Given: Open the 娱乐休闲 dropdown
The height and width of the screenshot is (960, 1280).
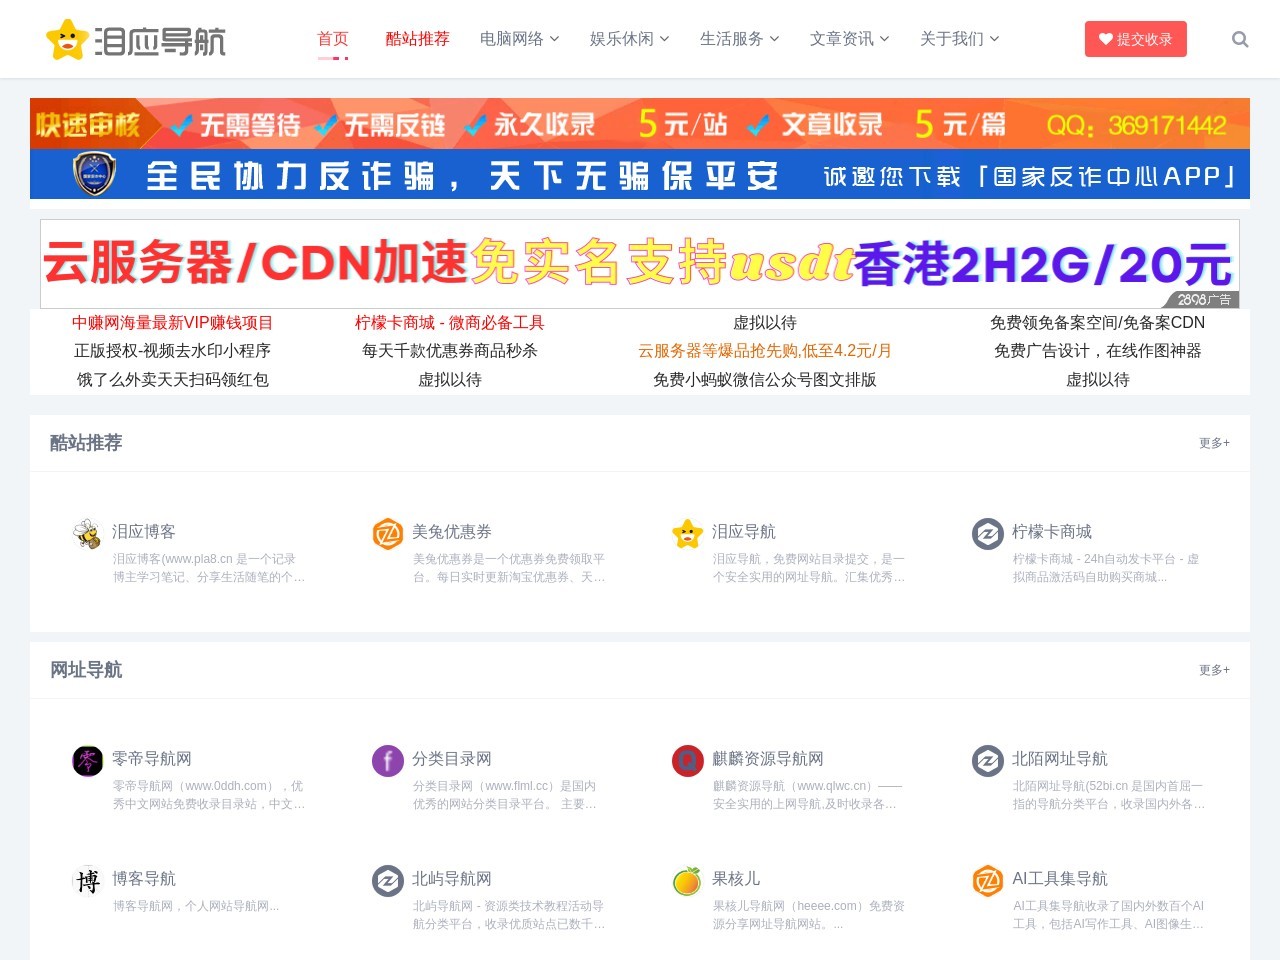Looking at the screenshot, I should [x=628, y=39].
